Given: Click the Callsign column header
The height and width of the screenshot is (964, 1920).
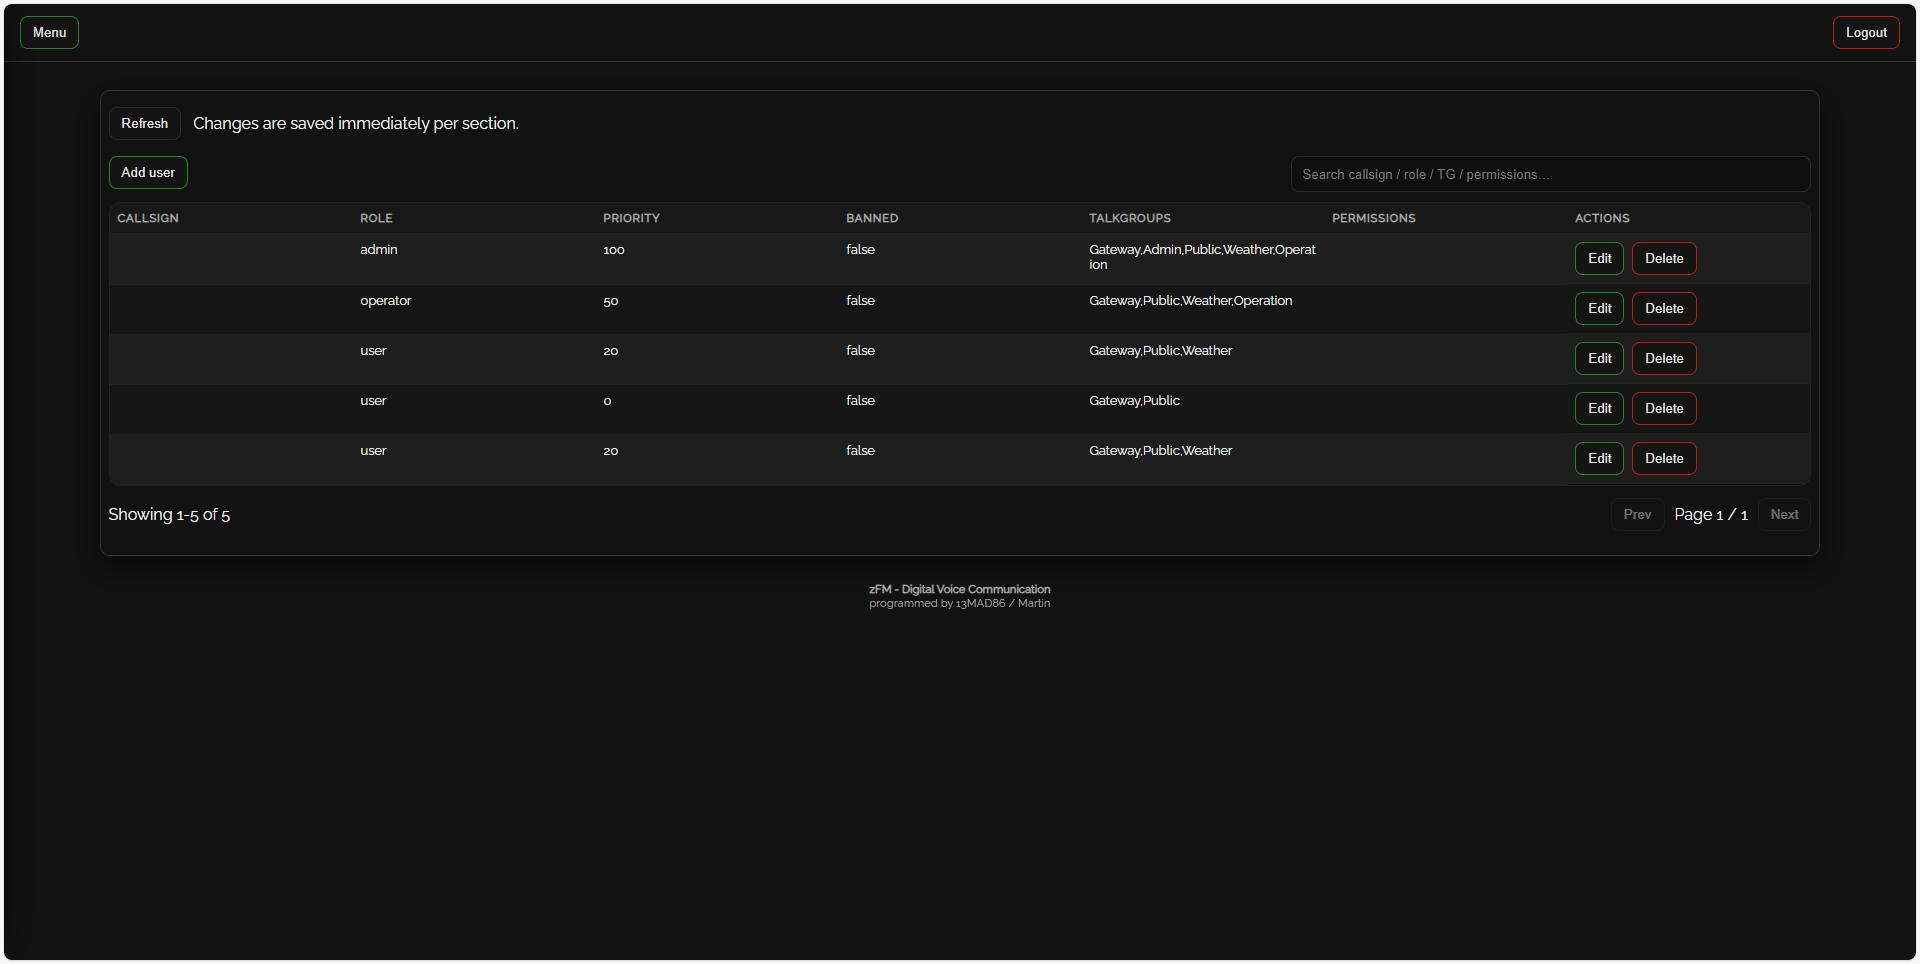Looking at the screenshot, I should tap(148, 218).
